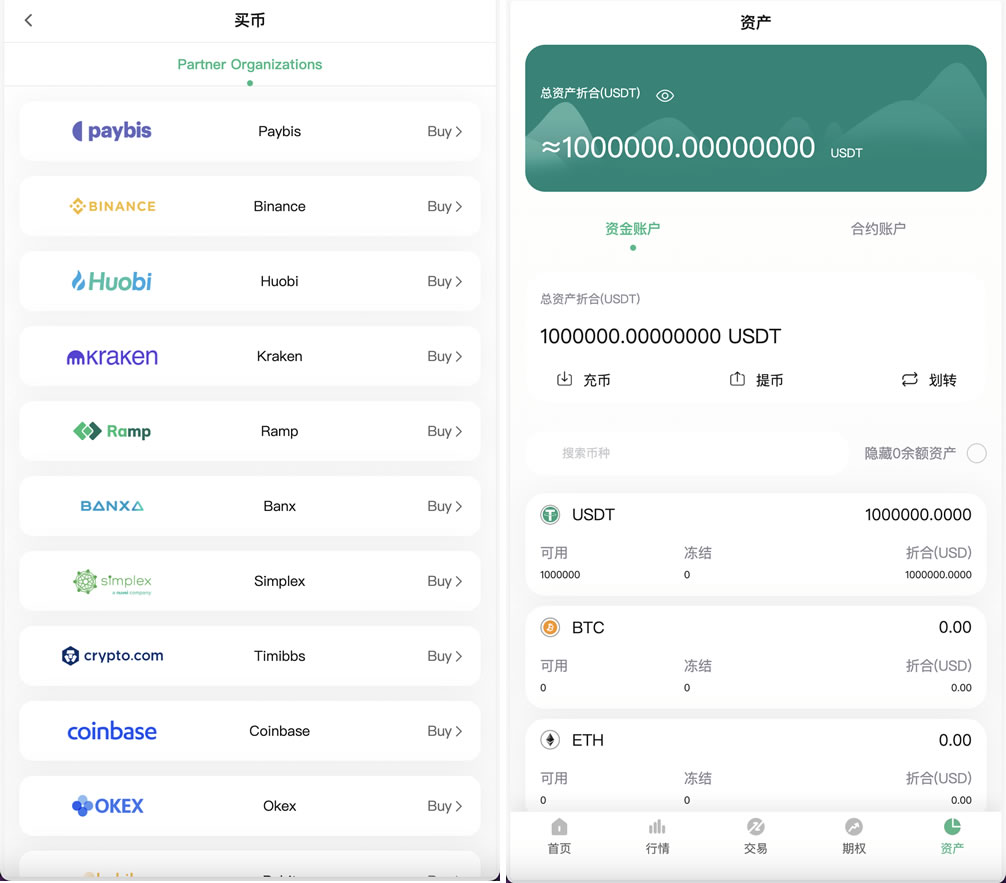Go to the trade (交易) bottom tab
This screenshot has width=1006, height=883.
[755, 836]
